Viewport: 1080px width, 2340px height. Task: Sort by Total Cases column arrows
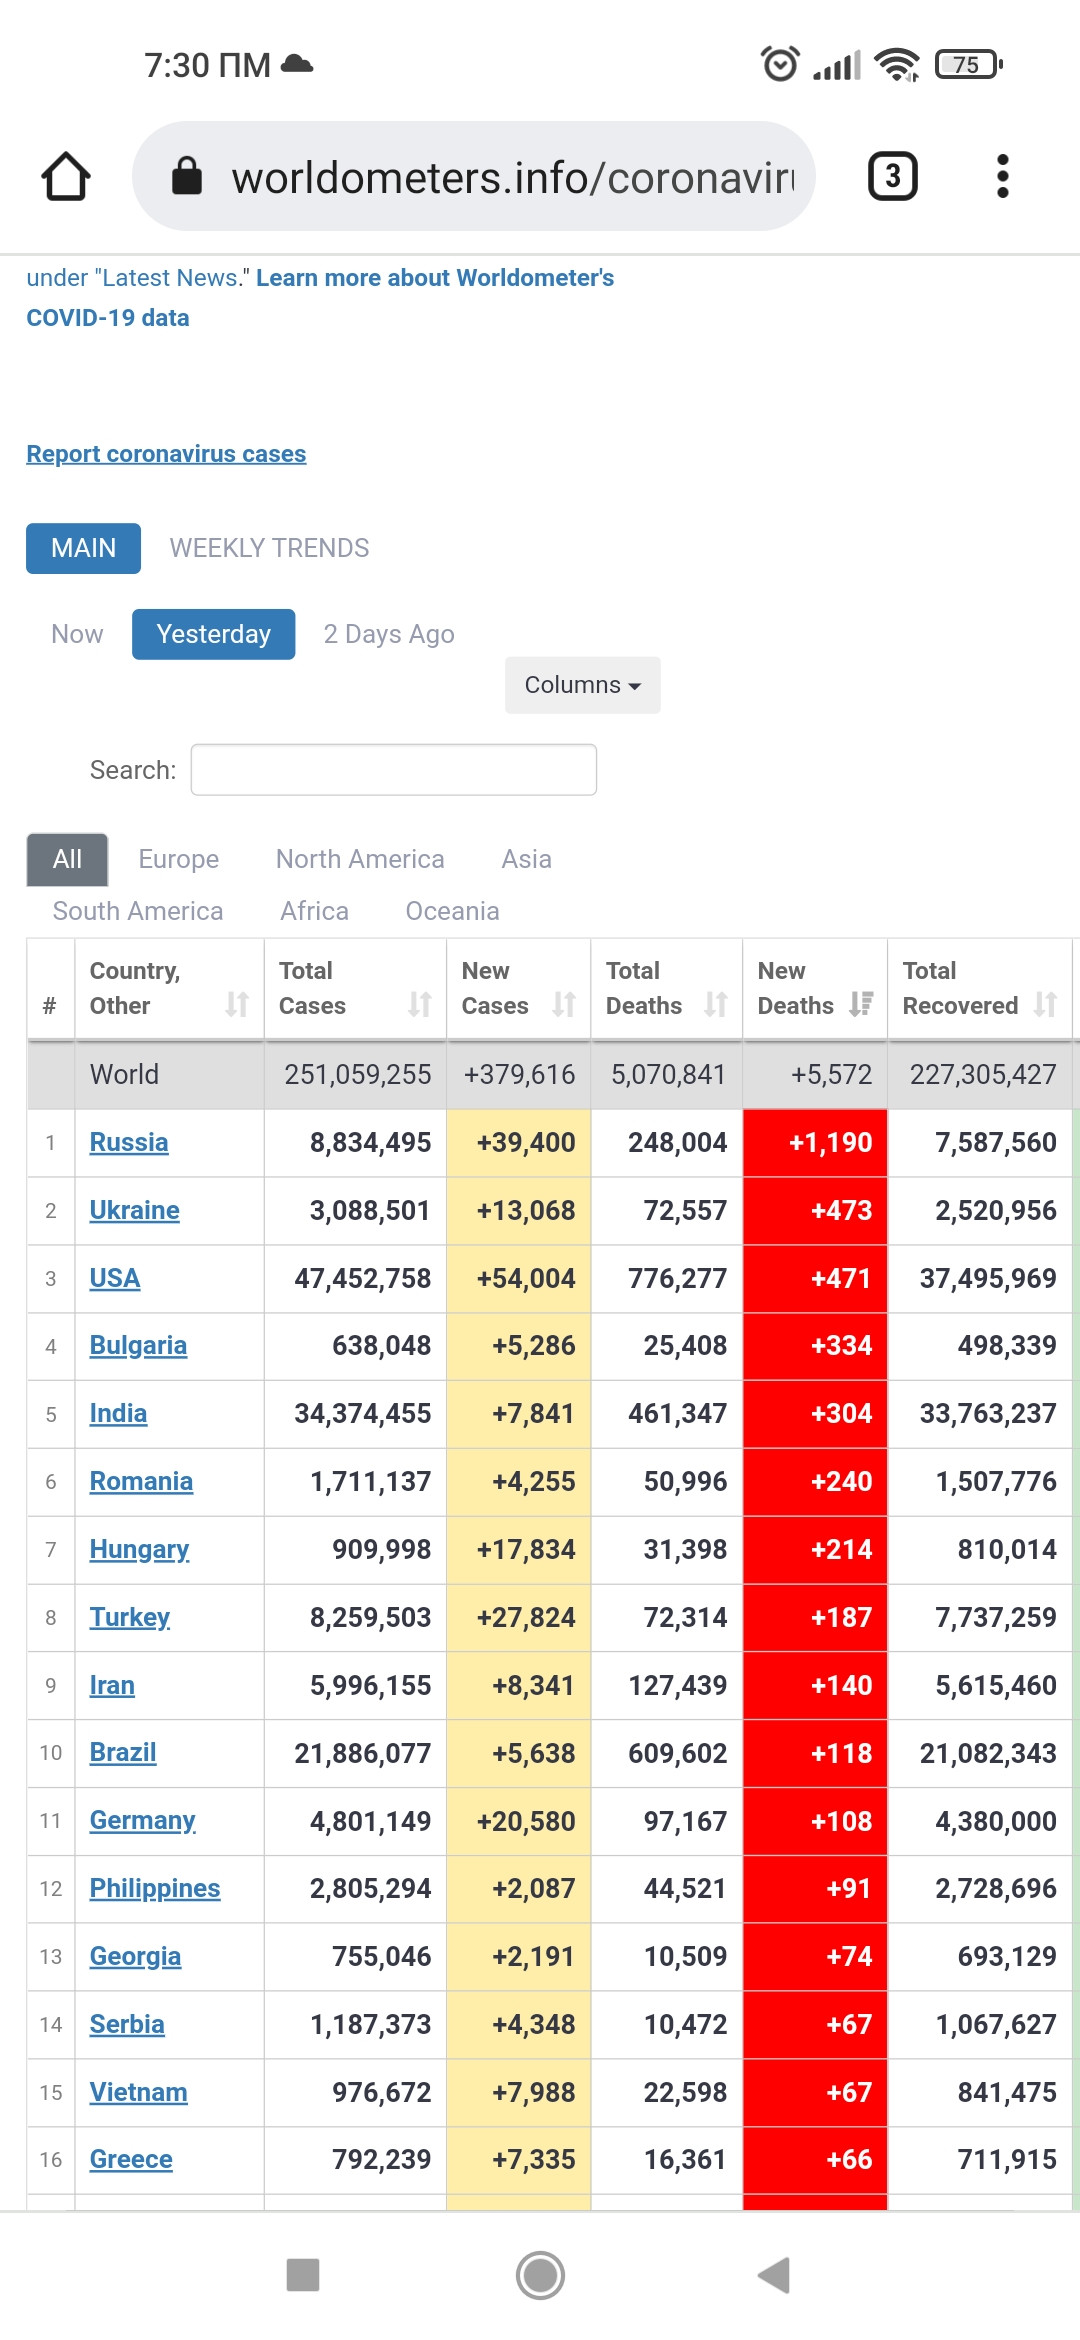tap(420, 1004)
